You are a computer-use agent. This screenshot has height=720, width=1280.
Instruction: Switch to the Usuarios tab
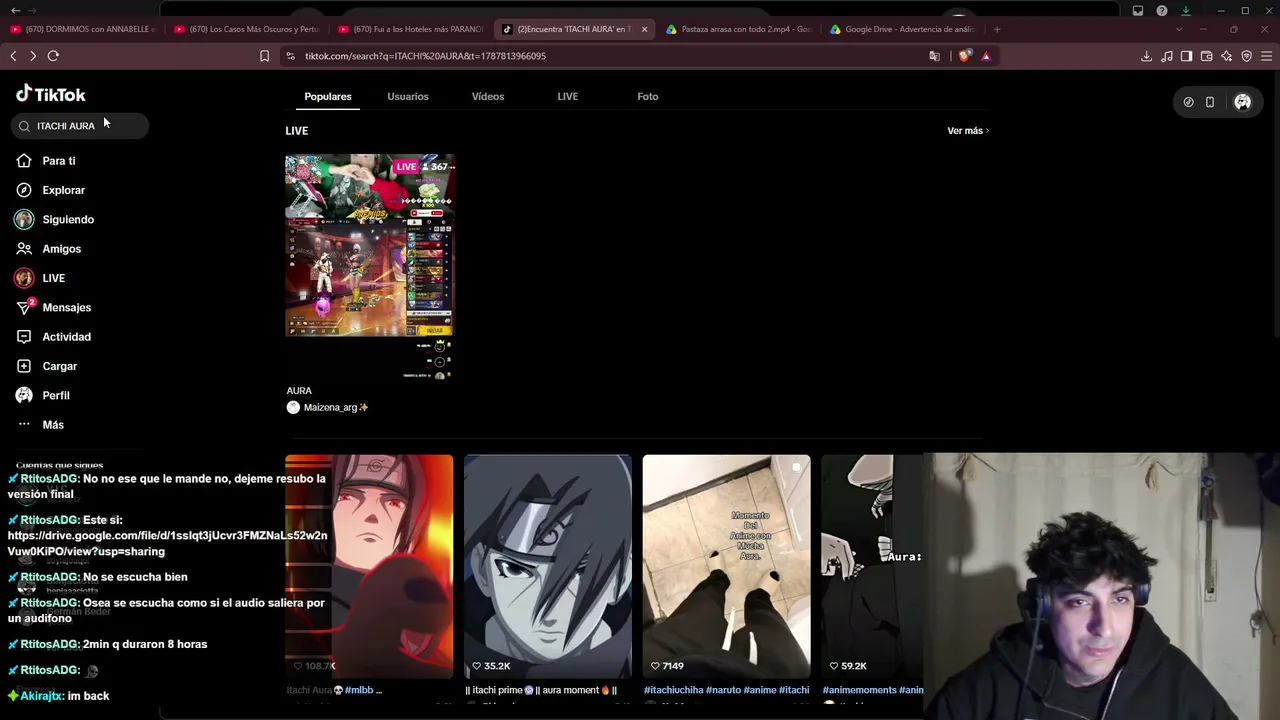(408, 96)
